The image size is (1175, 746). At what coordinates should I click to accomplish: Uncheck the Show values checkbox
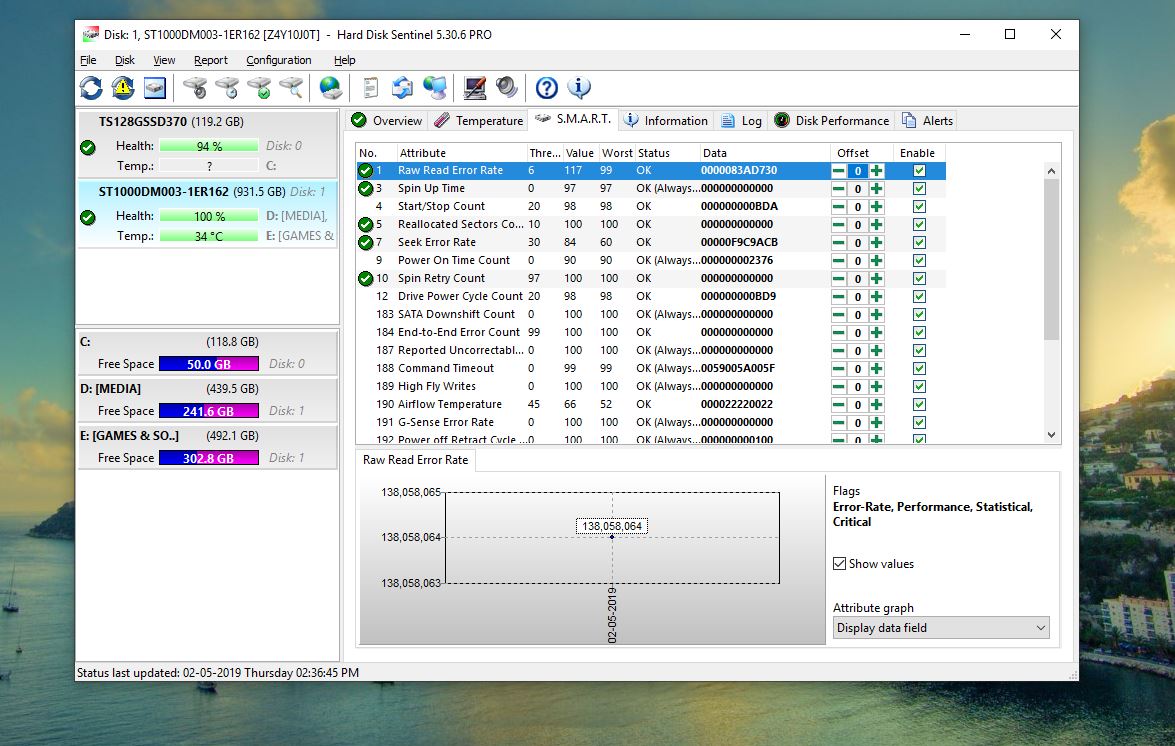(840, 564)
